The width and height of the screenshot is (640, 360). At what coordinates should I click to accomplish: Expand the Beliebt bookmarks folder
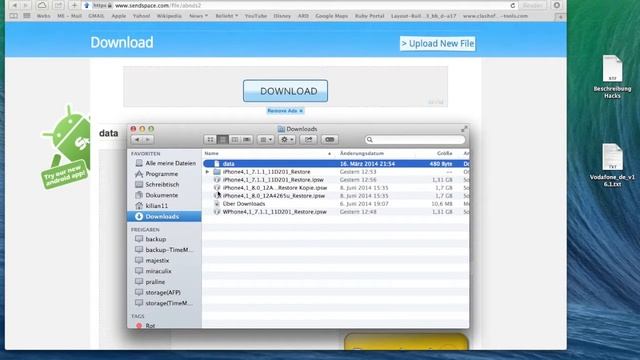pyautogui.click(x=227, y=16)
